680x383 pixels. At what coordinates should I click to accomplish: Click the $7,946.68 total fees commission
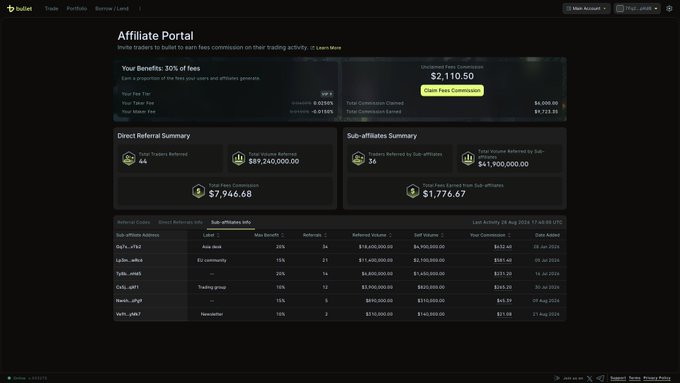230,194
